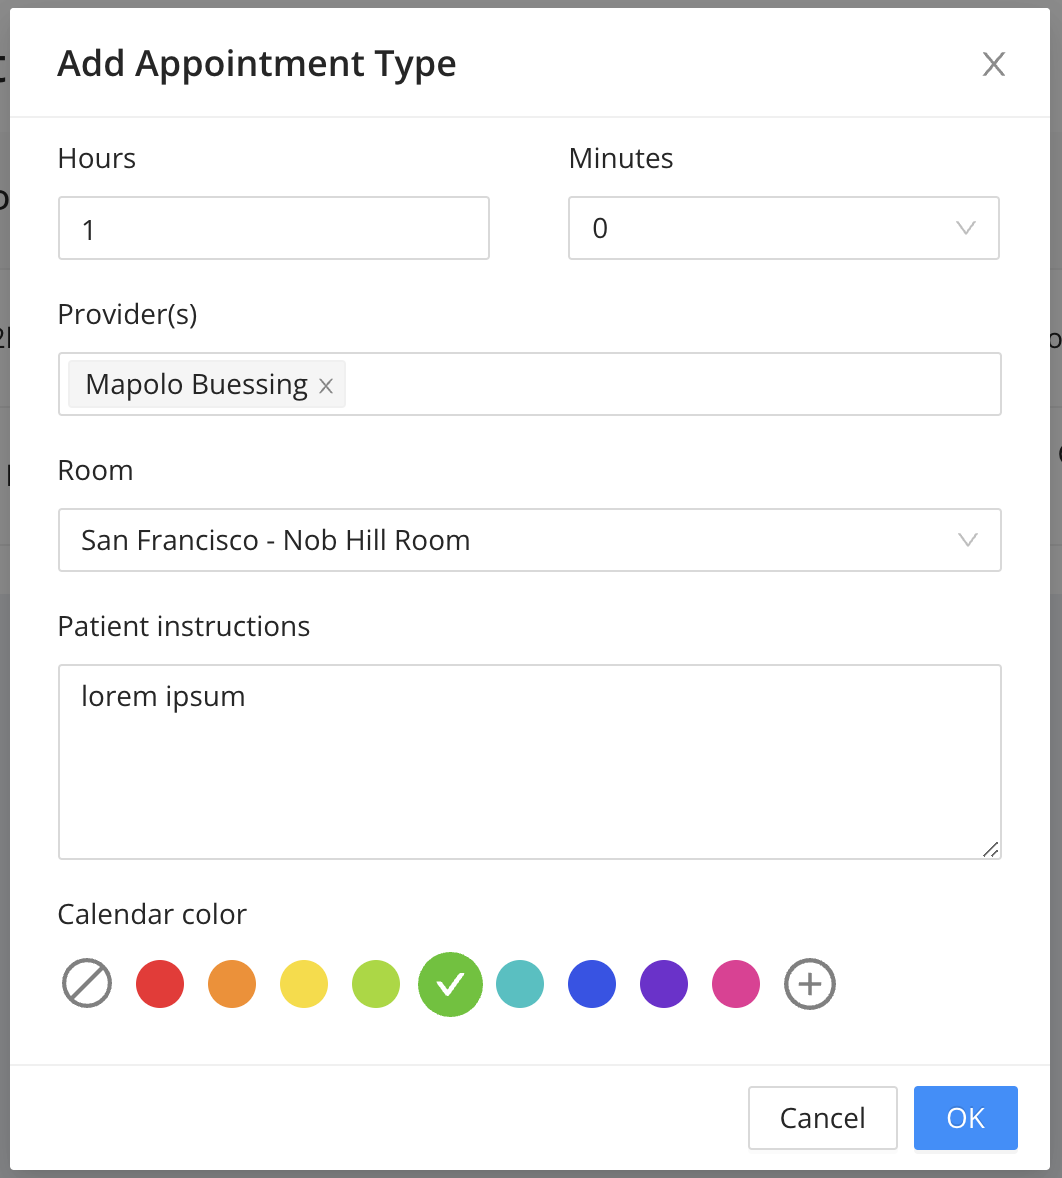Add a custom calendar color
This screenshot has width=1062, height=1178.
tap(809, 984)
